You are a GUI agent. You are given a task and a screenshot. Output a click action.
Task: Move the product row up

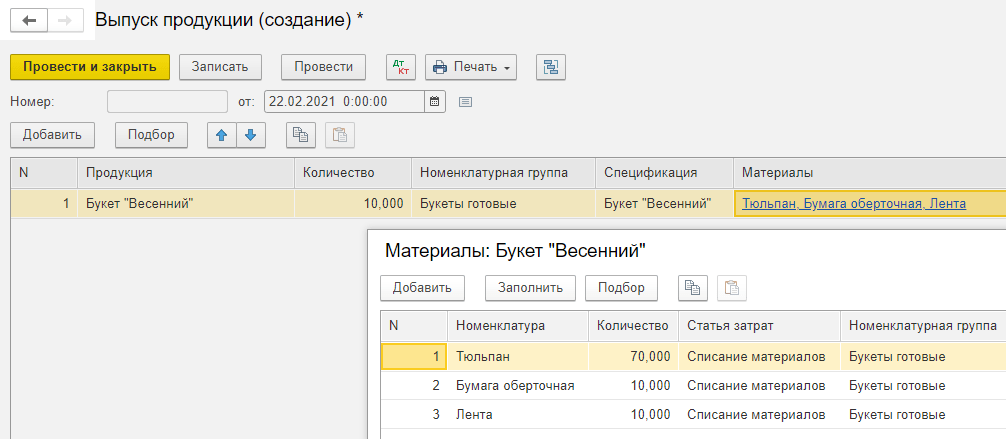(222, 135)
